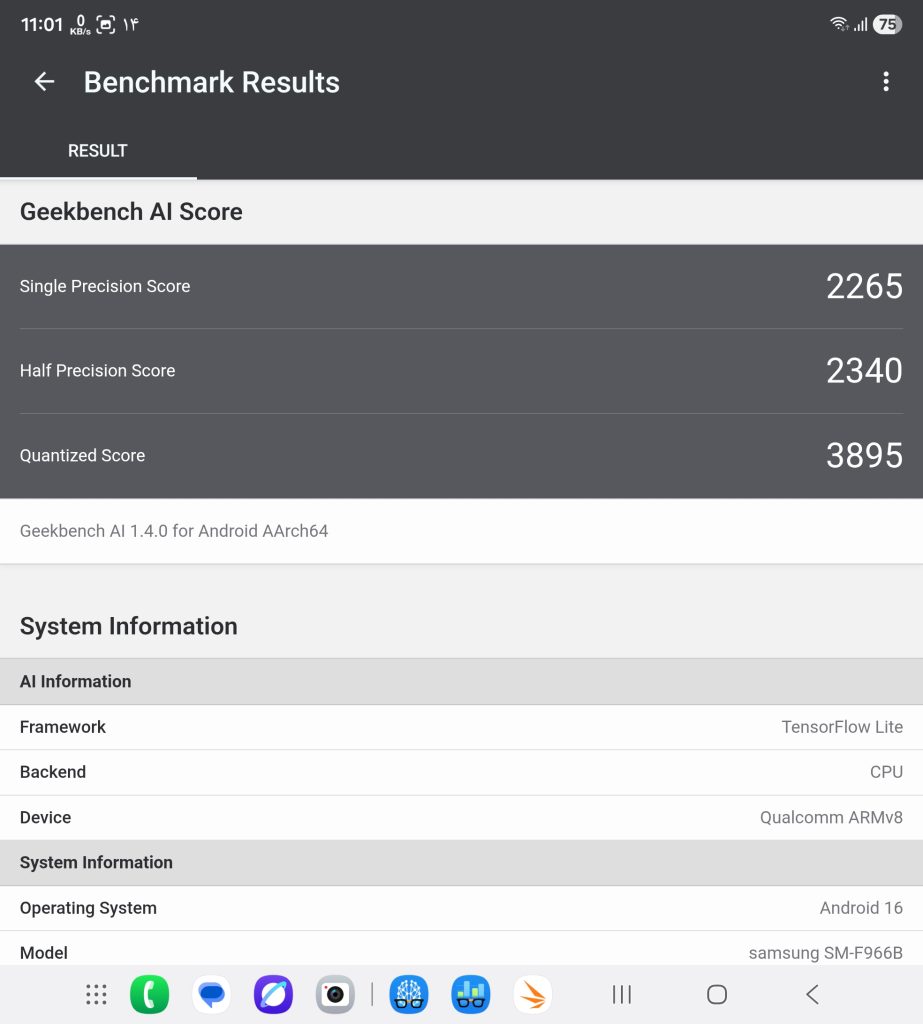Viewport: 923px width, 1024px height.
Task: Tap the home navigation button
Action: tap(717, 995)
